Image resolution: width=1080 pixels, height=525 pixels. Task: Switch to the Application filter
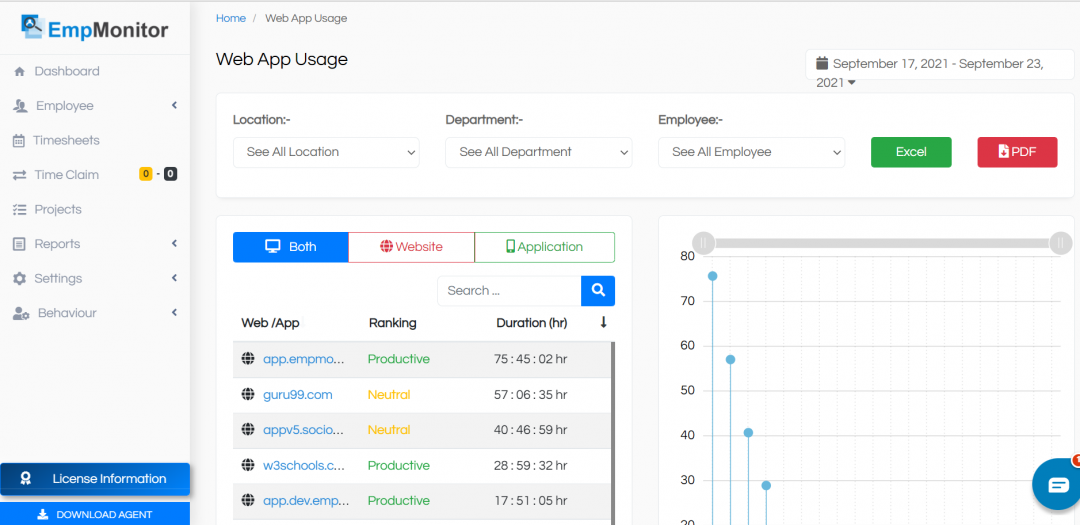(544, 247)
